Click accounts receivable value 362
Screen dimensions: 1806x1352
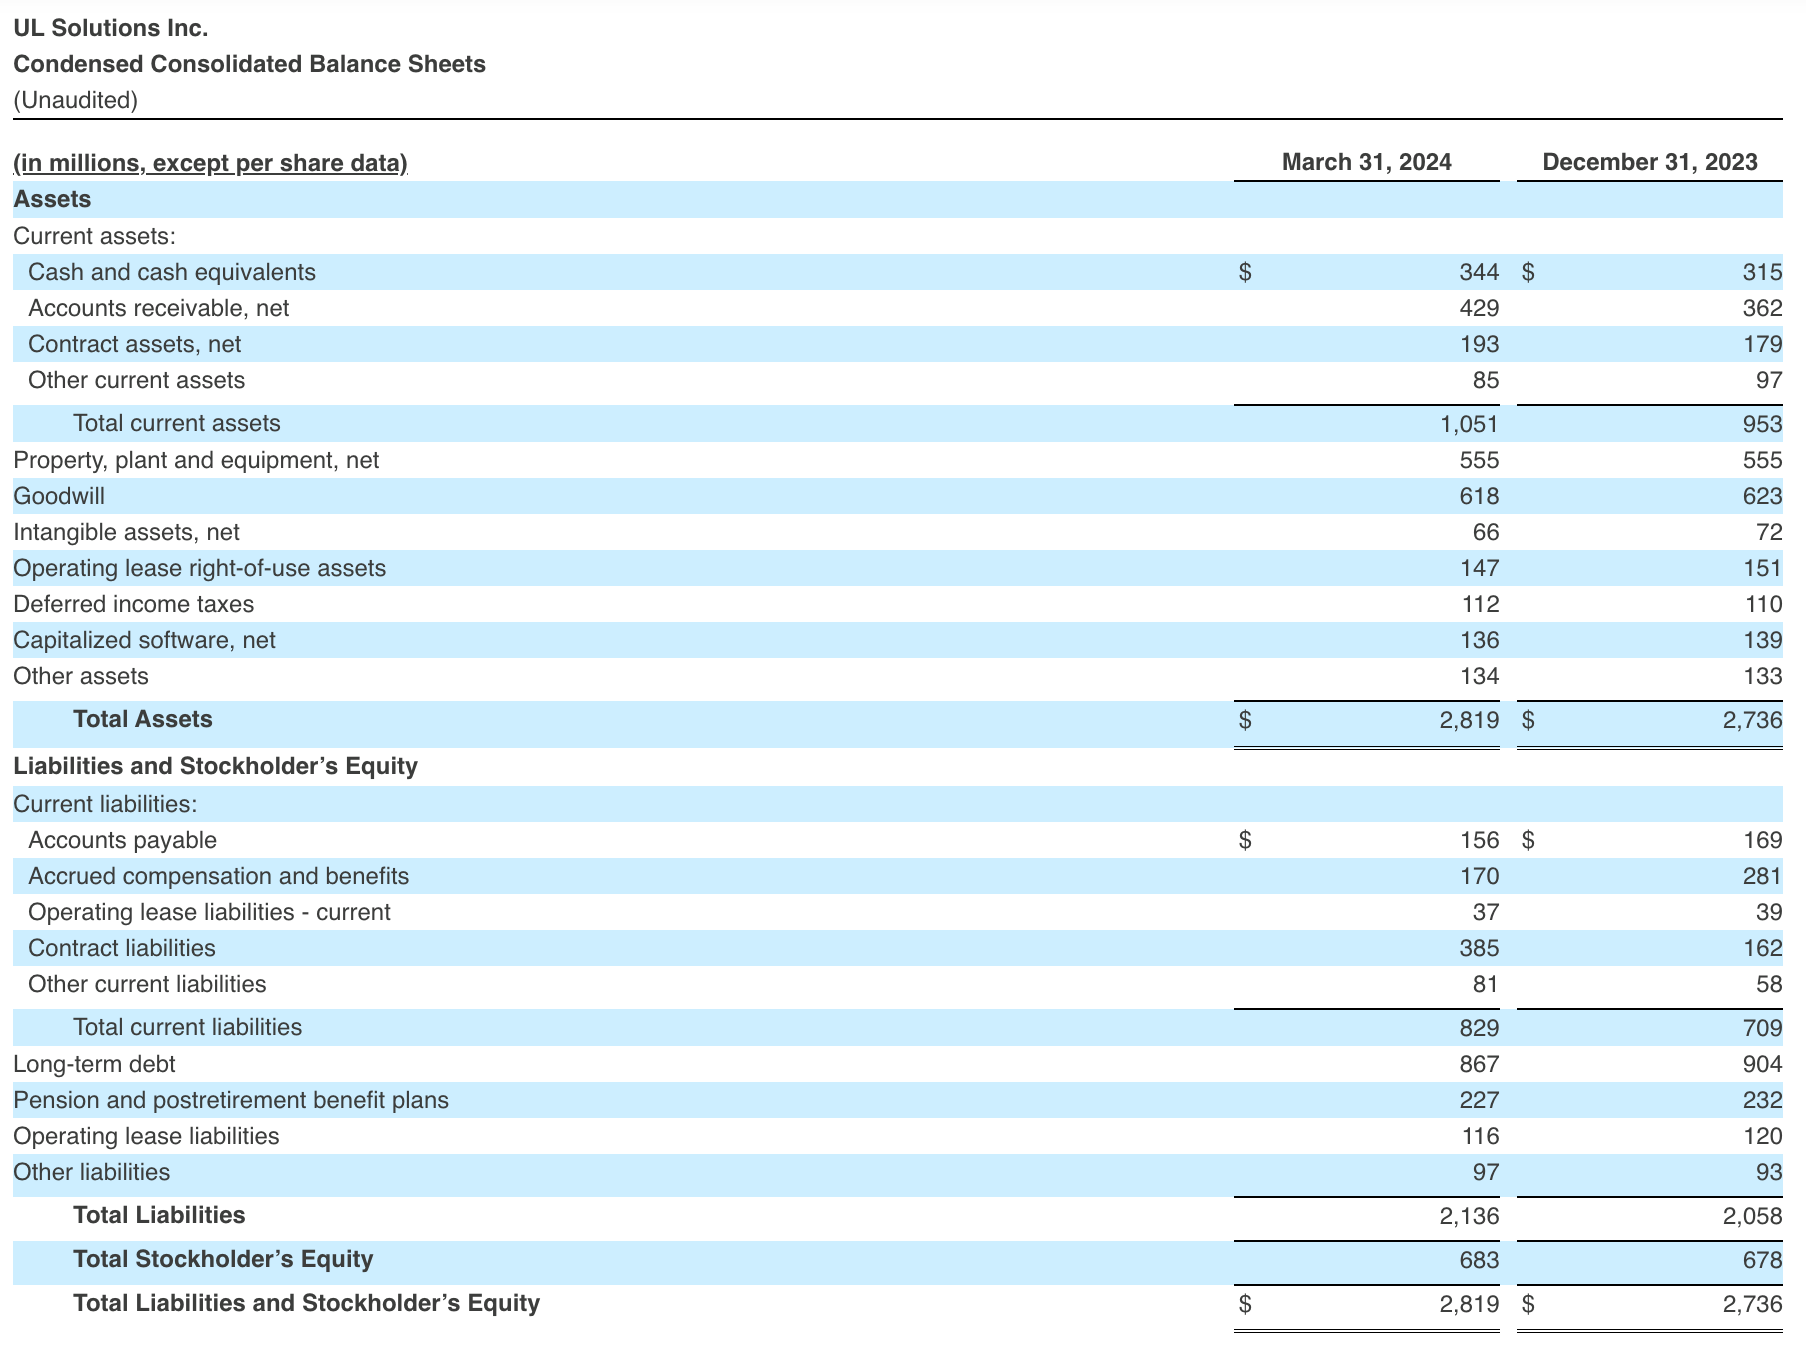pos(1762,308)
